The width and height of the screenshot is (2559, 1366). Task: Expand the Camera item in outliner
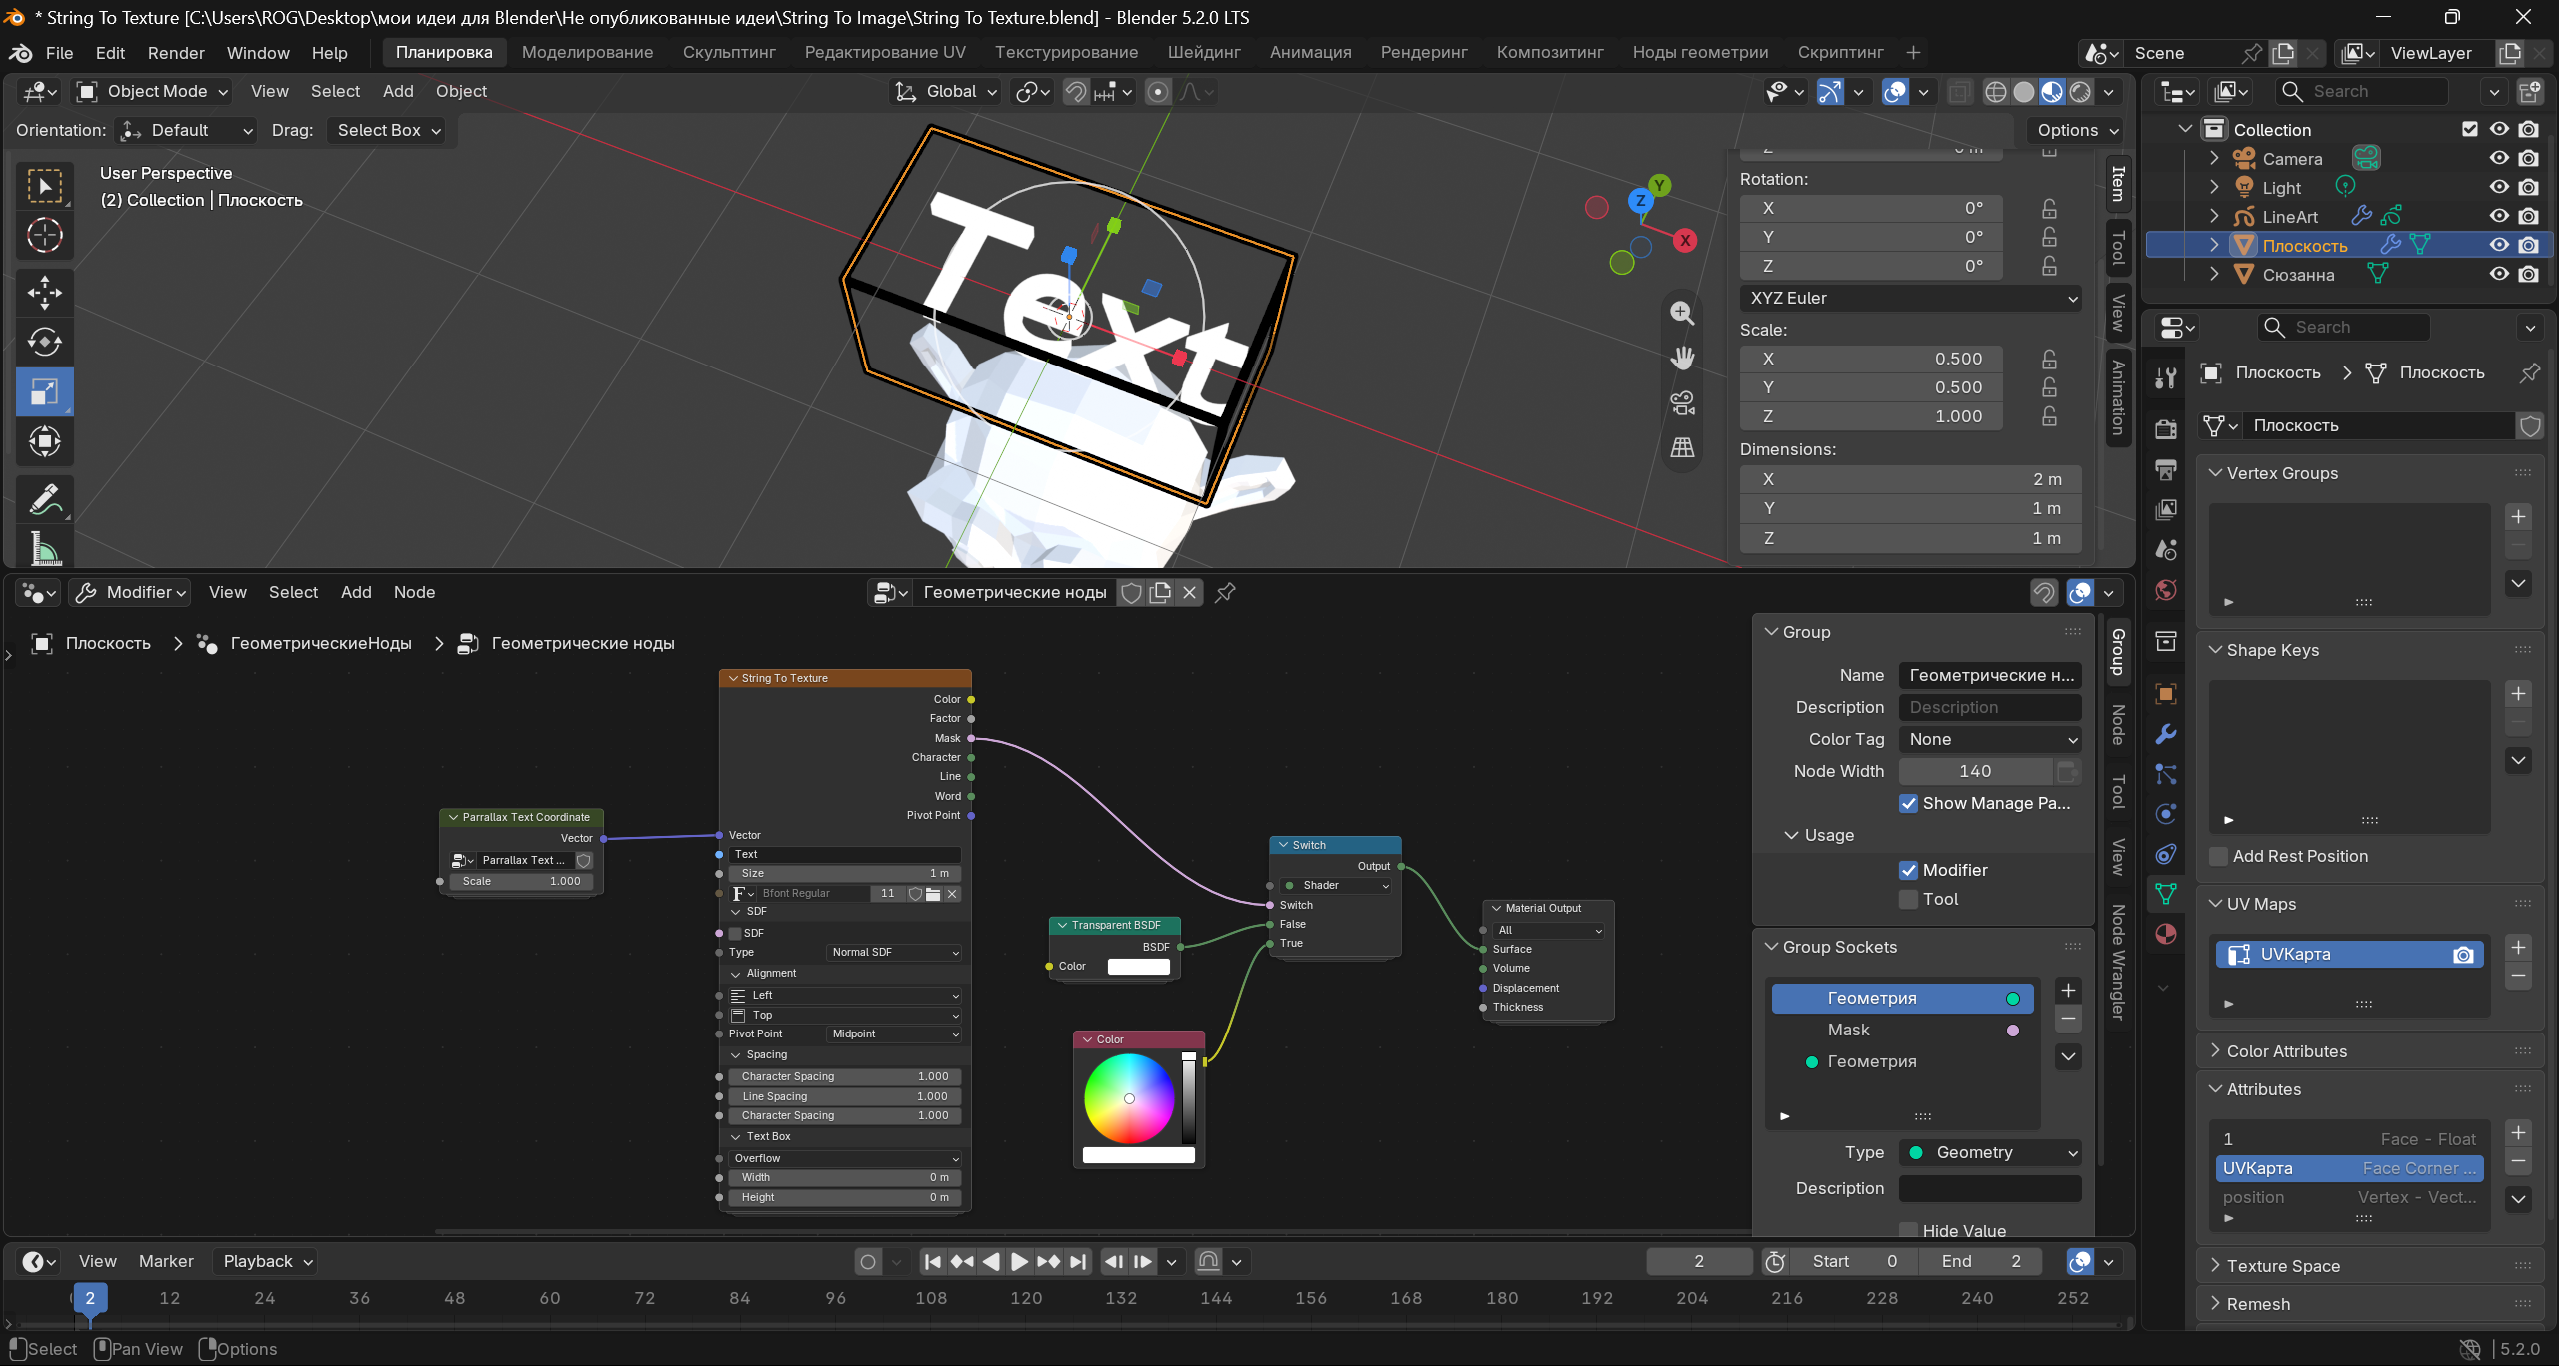point(2214,158)
